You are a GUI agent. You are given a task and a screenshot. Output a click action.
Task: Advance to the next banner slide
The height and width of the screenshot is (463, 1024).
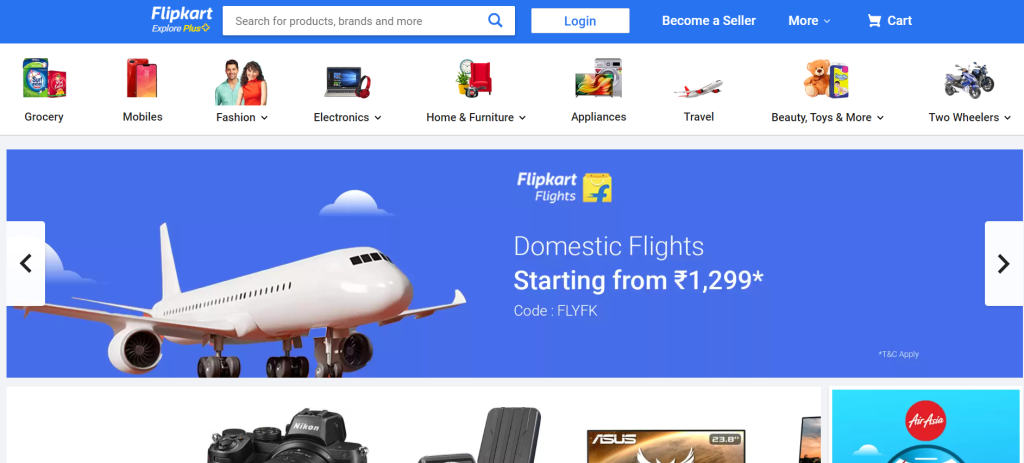1004,263
